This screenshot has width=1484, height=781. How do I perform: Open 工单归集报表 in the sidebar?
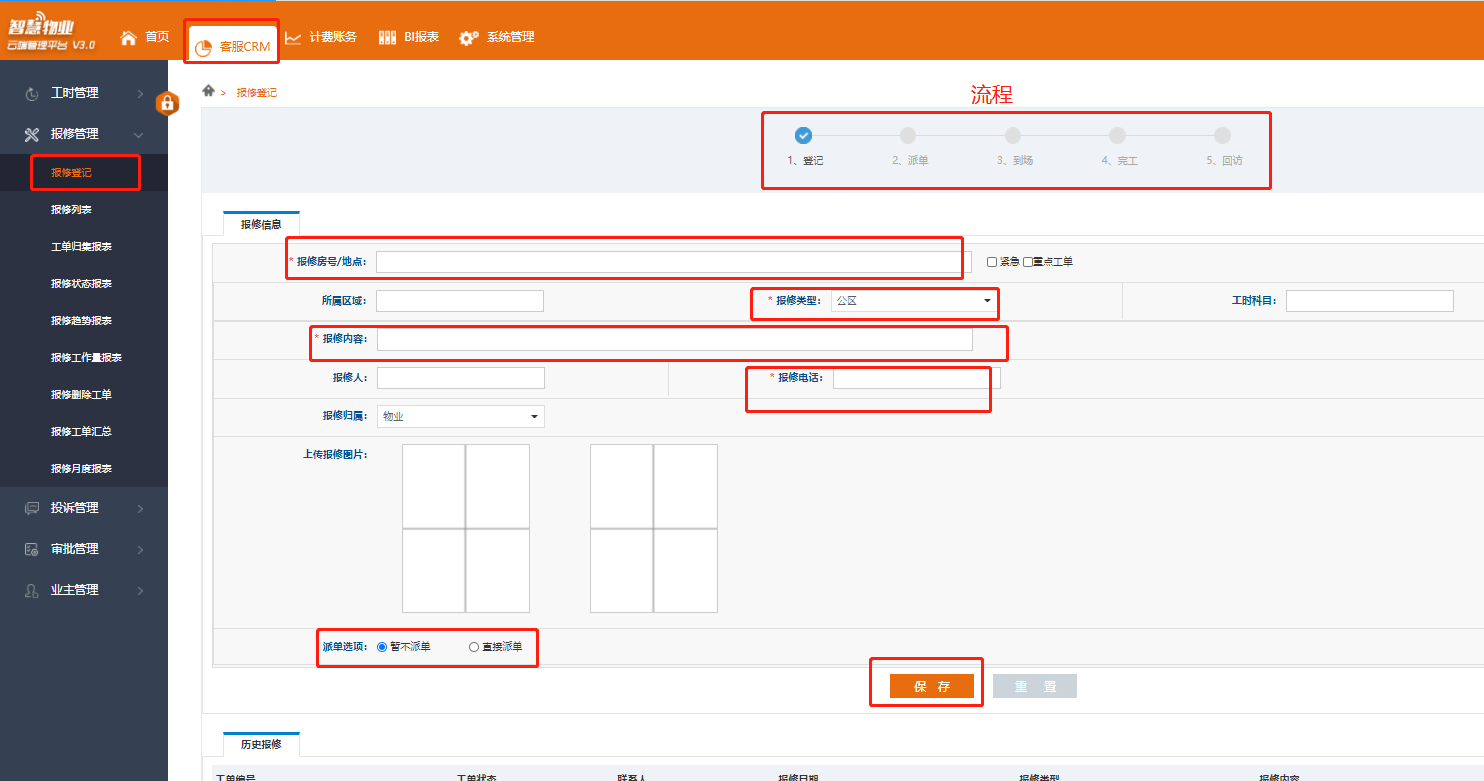(x=81, y=247)
